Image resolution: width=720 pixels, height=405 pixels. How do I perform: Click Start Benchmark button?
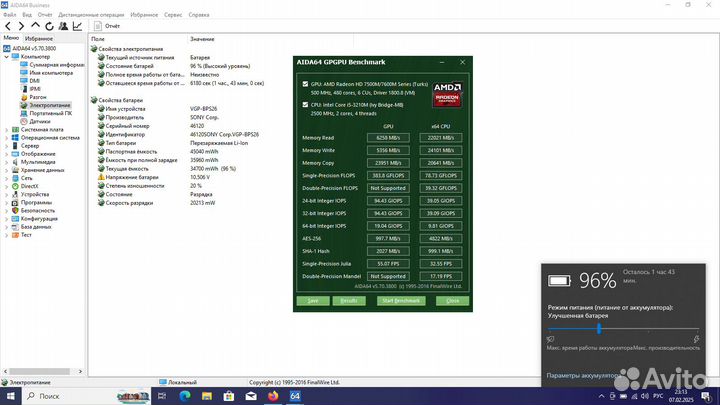point(401,301)
